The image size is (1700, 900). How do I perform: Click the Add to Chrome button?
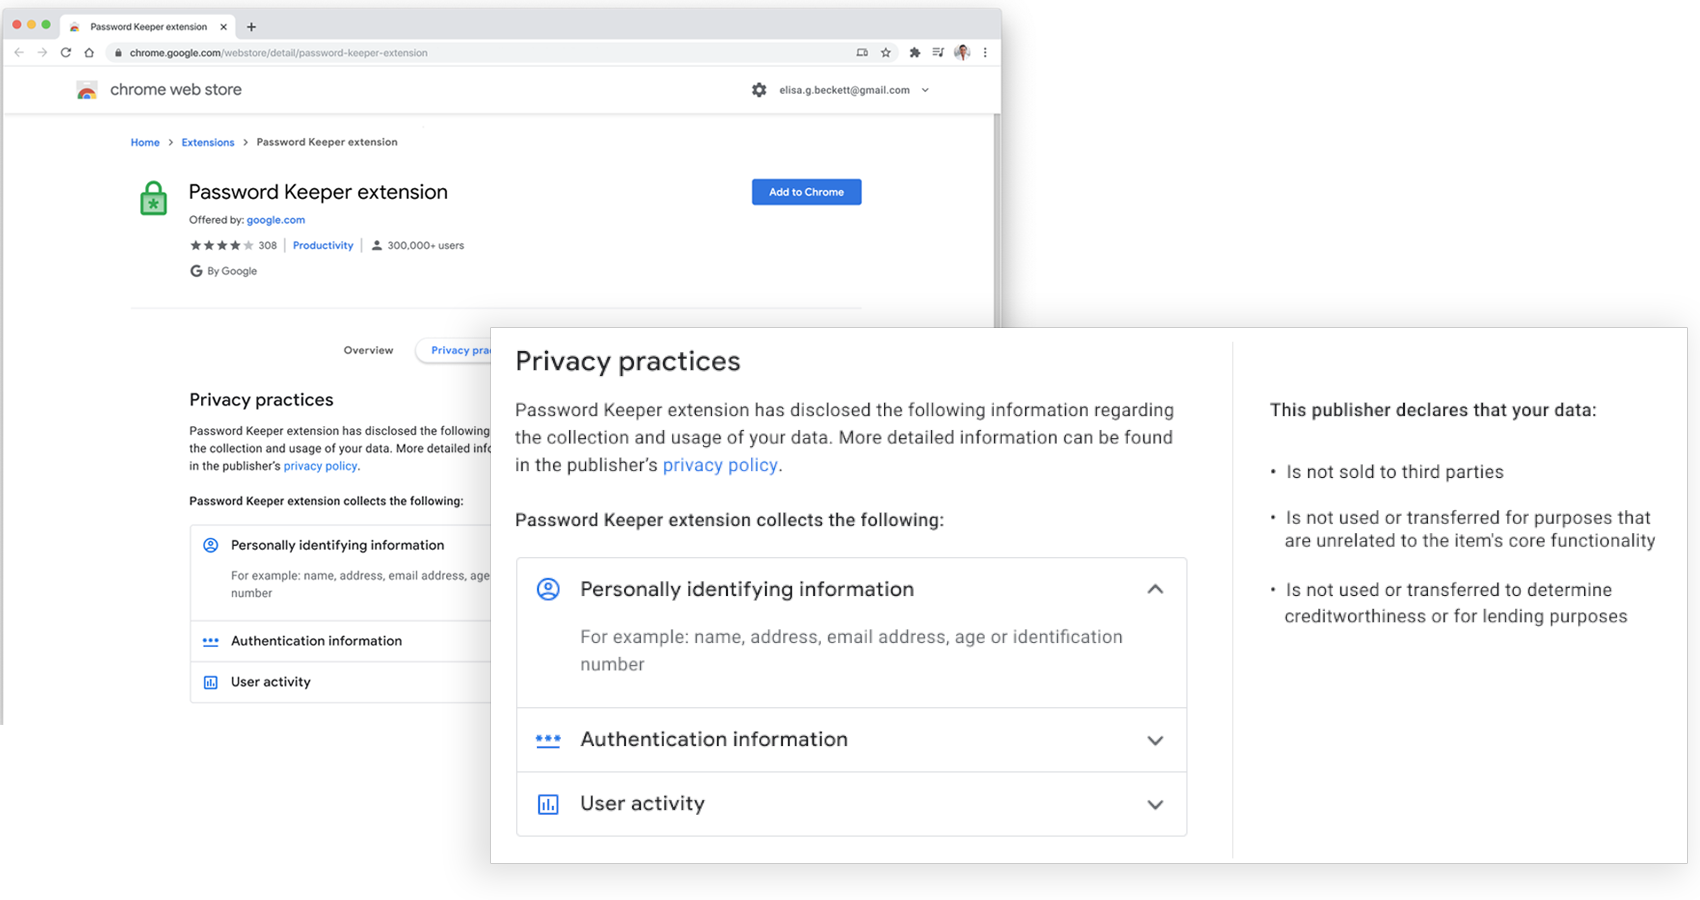point(806,192)
